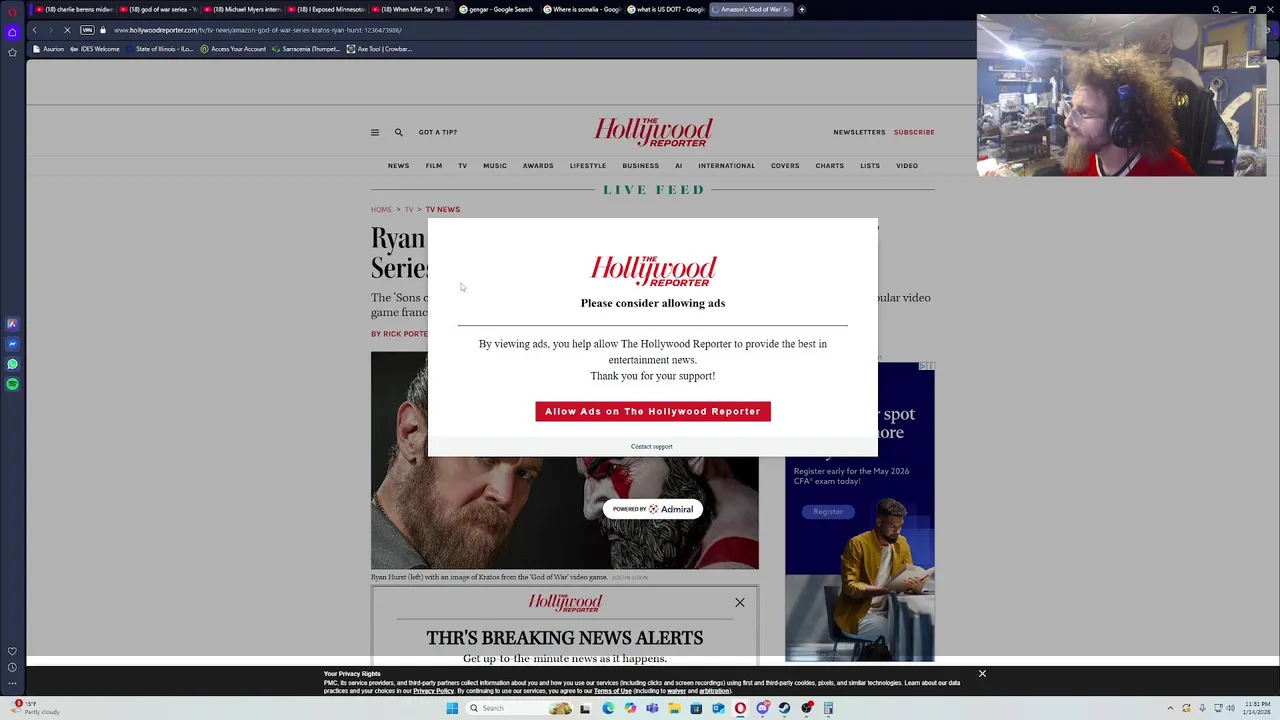Open Microsoft Teams from the taskbar
The height and width of the screenshot is (720, 1280).
652,708
